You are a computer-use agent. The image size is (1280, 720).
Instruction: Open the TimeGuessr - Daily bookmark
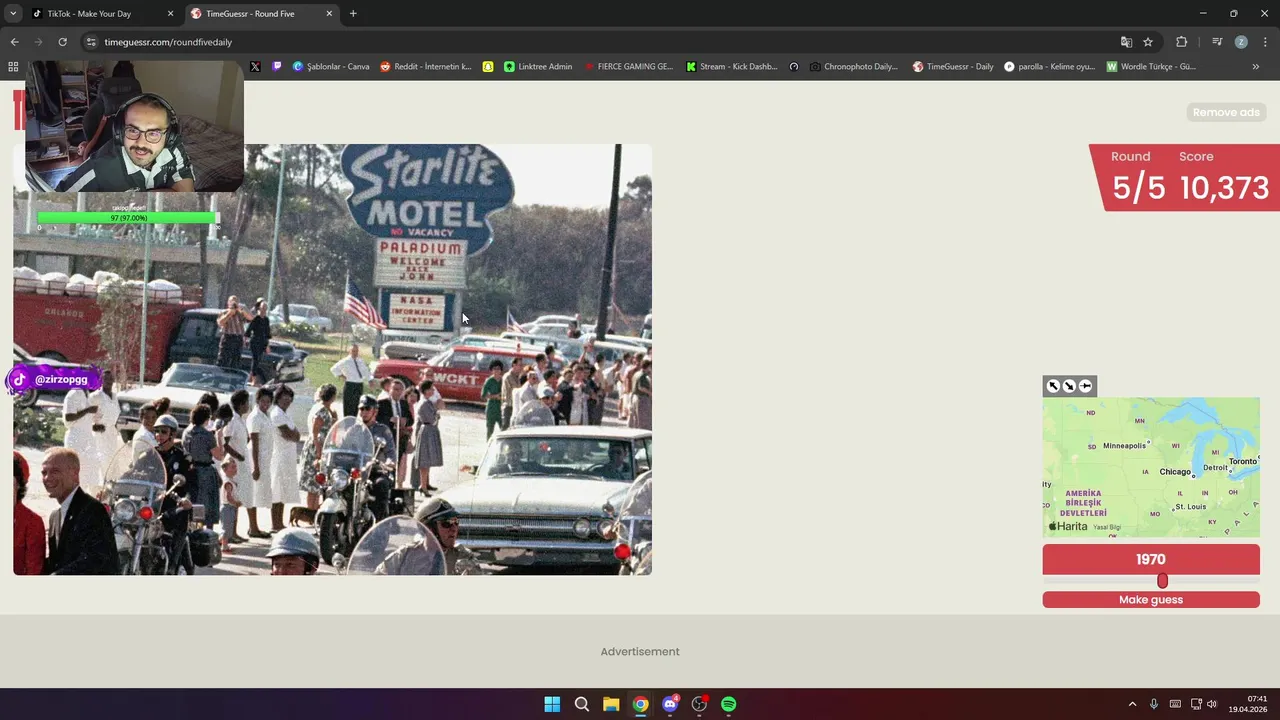click(x=953, y=67)
